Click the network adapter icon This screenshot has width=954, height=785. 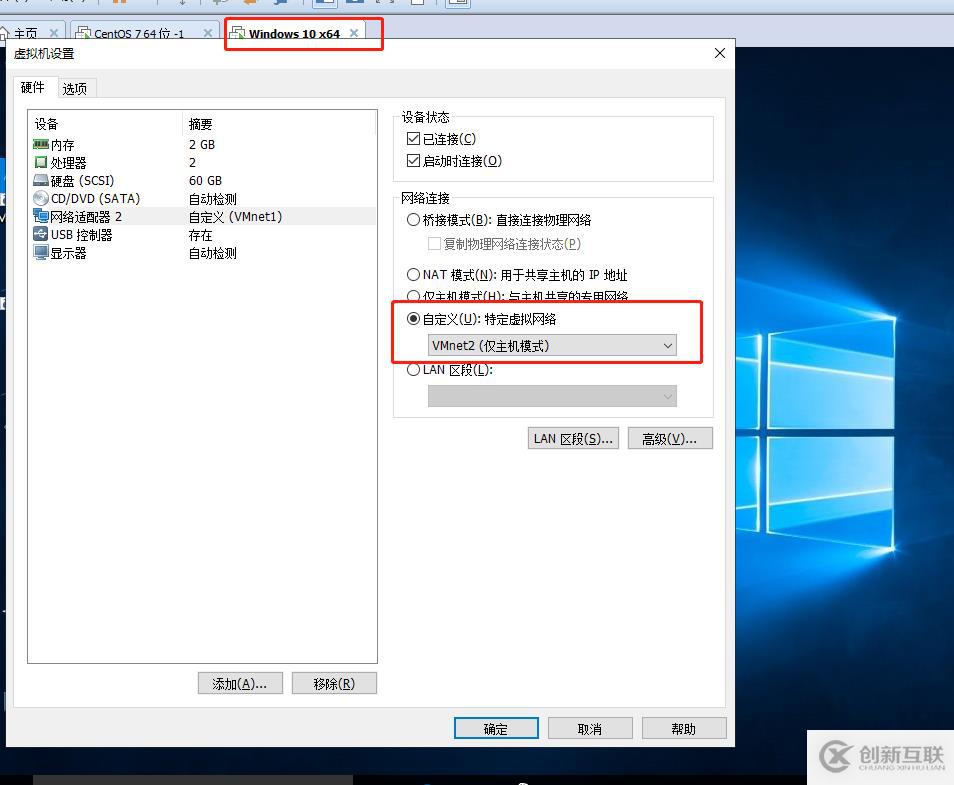point(41,216)
